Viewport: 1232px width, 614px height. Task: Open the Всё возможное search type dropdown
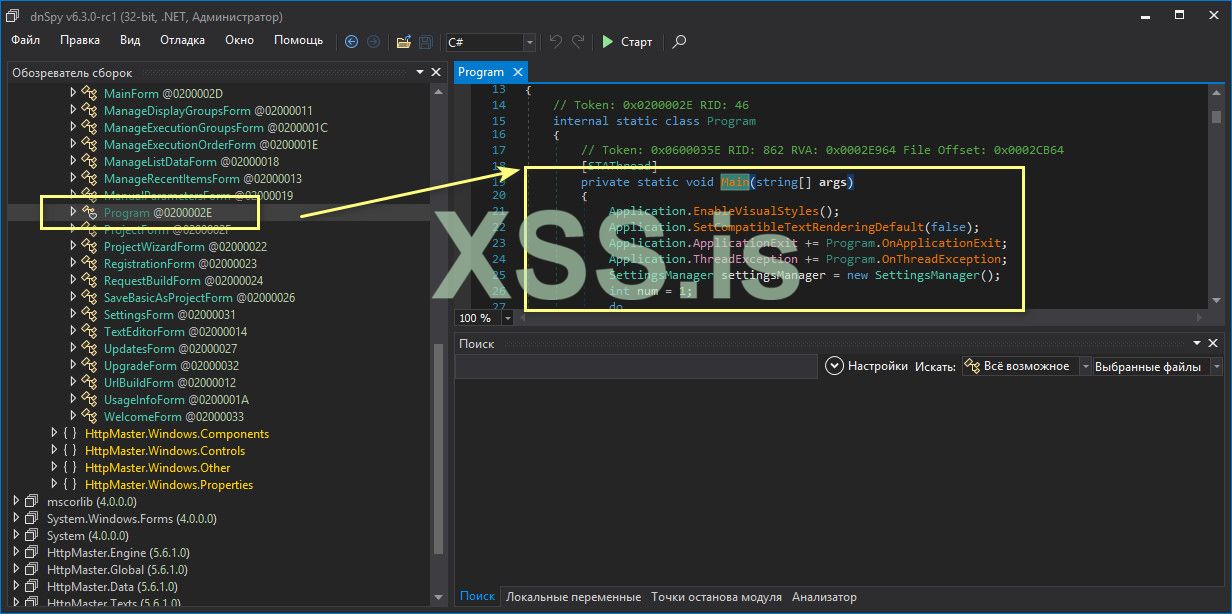(1084, 367)
